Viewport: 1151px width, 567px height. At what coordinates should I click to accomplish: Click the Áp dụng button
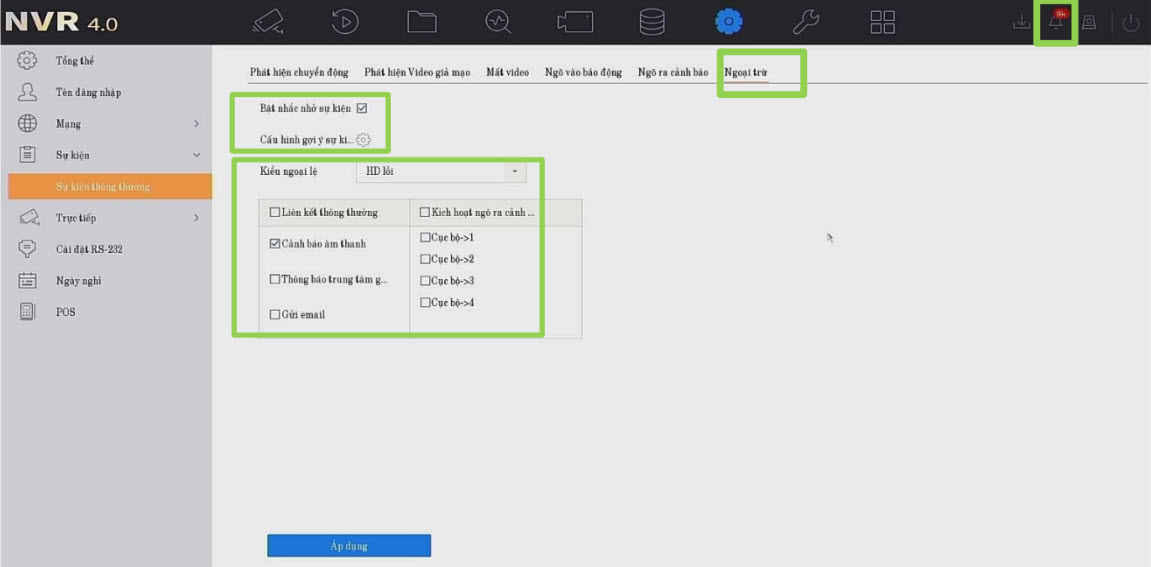[x=348, y=546]
